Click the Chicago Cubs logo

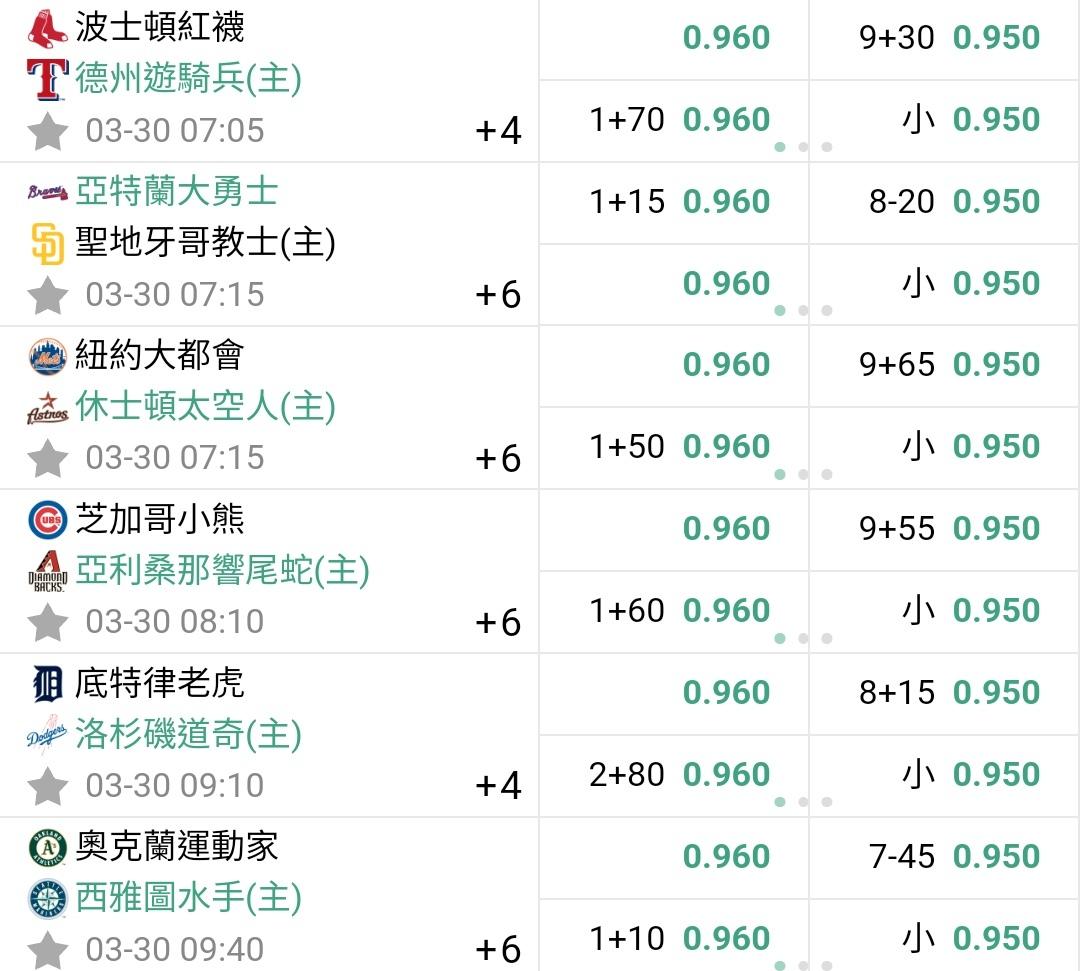tap(48, 520)
